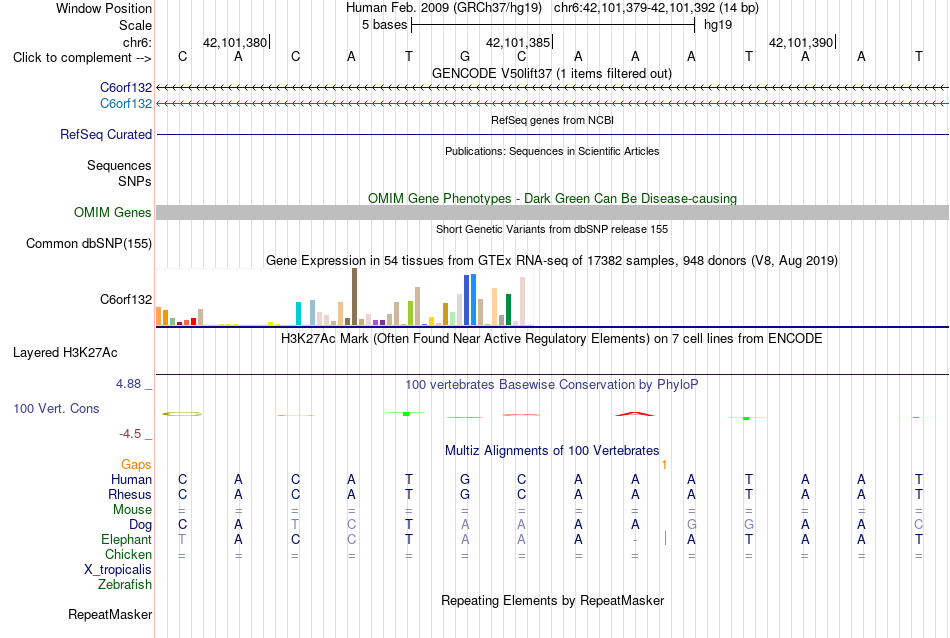Image resolution: width=950 pixels, height=638 pixels.
Task: Click the 'RefSeq genes from NCBI' title
Action: [x=552, y=120]
